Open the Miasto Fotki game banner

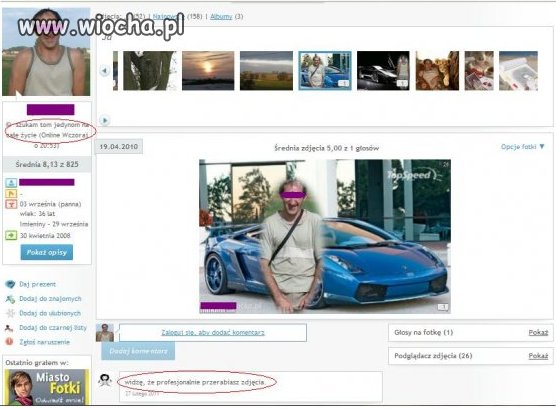46,387
